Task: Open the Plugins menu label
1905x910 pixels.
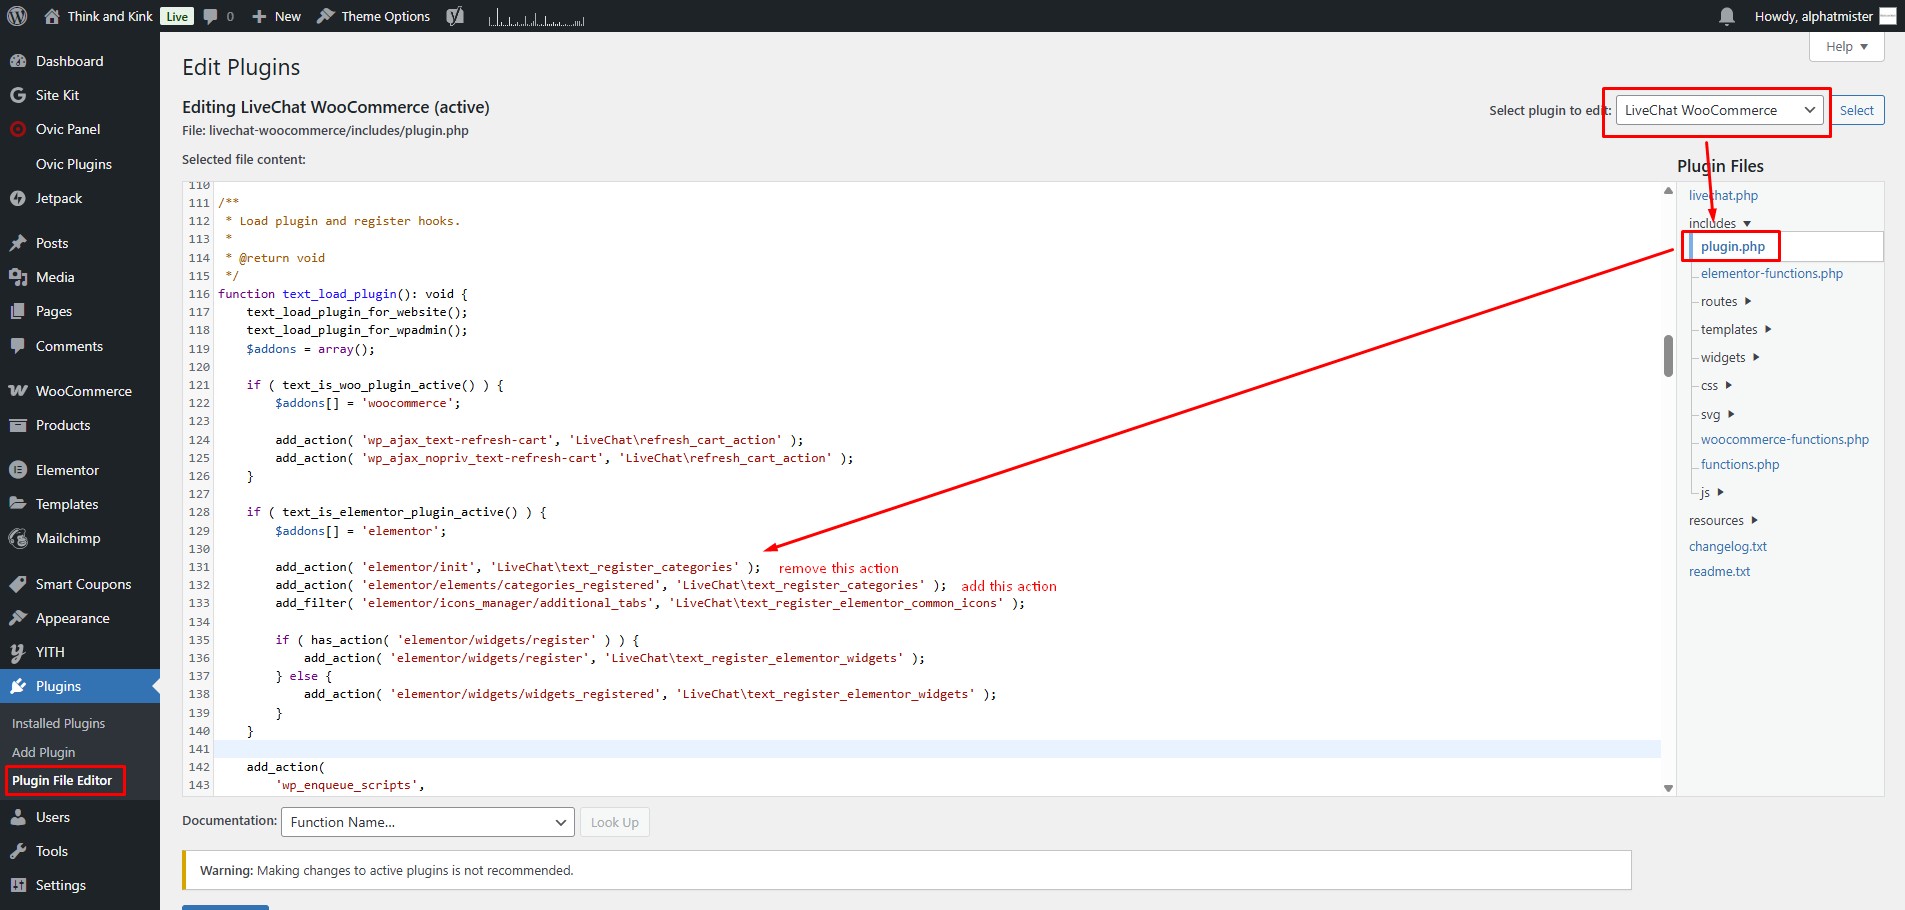Action: (58, 686)
